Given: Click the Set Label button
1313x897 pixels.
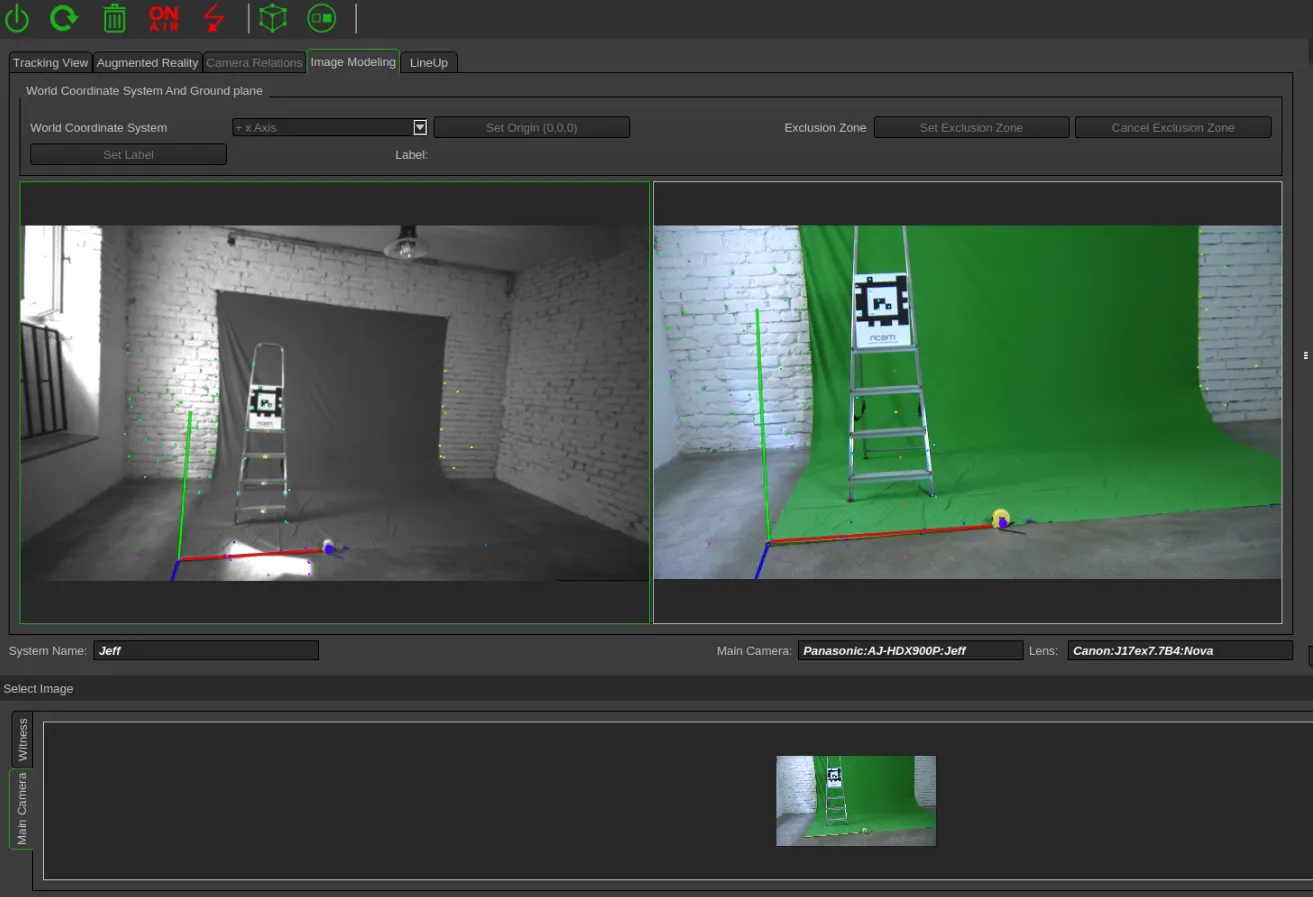Looking at the screenshot, I should 128,155.
